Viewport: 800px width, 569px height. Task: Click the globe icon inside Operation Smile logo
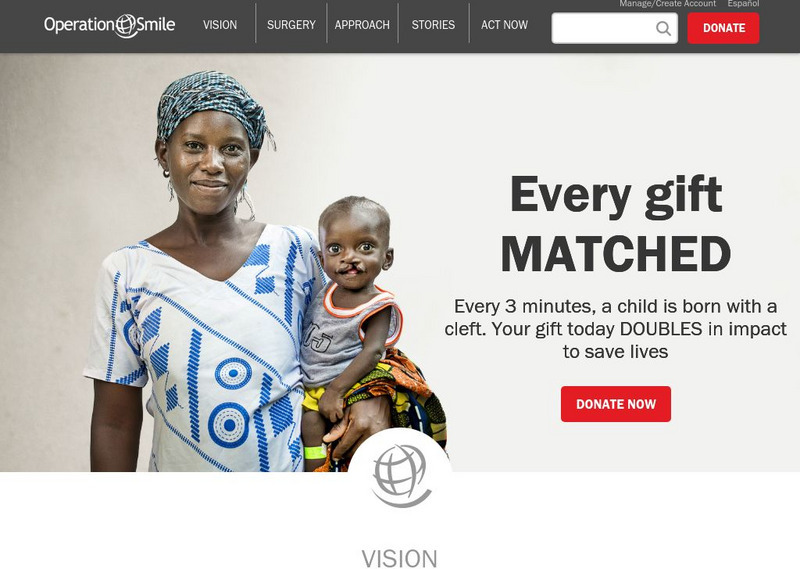[x=126, y=26]
